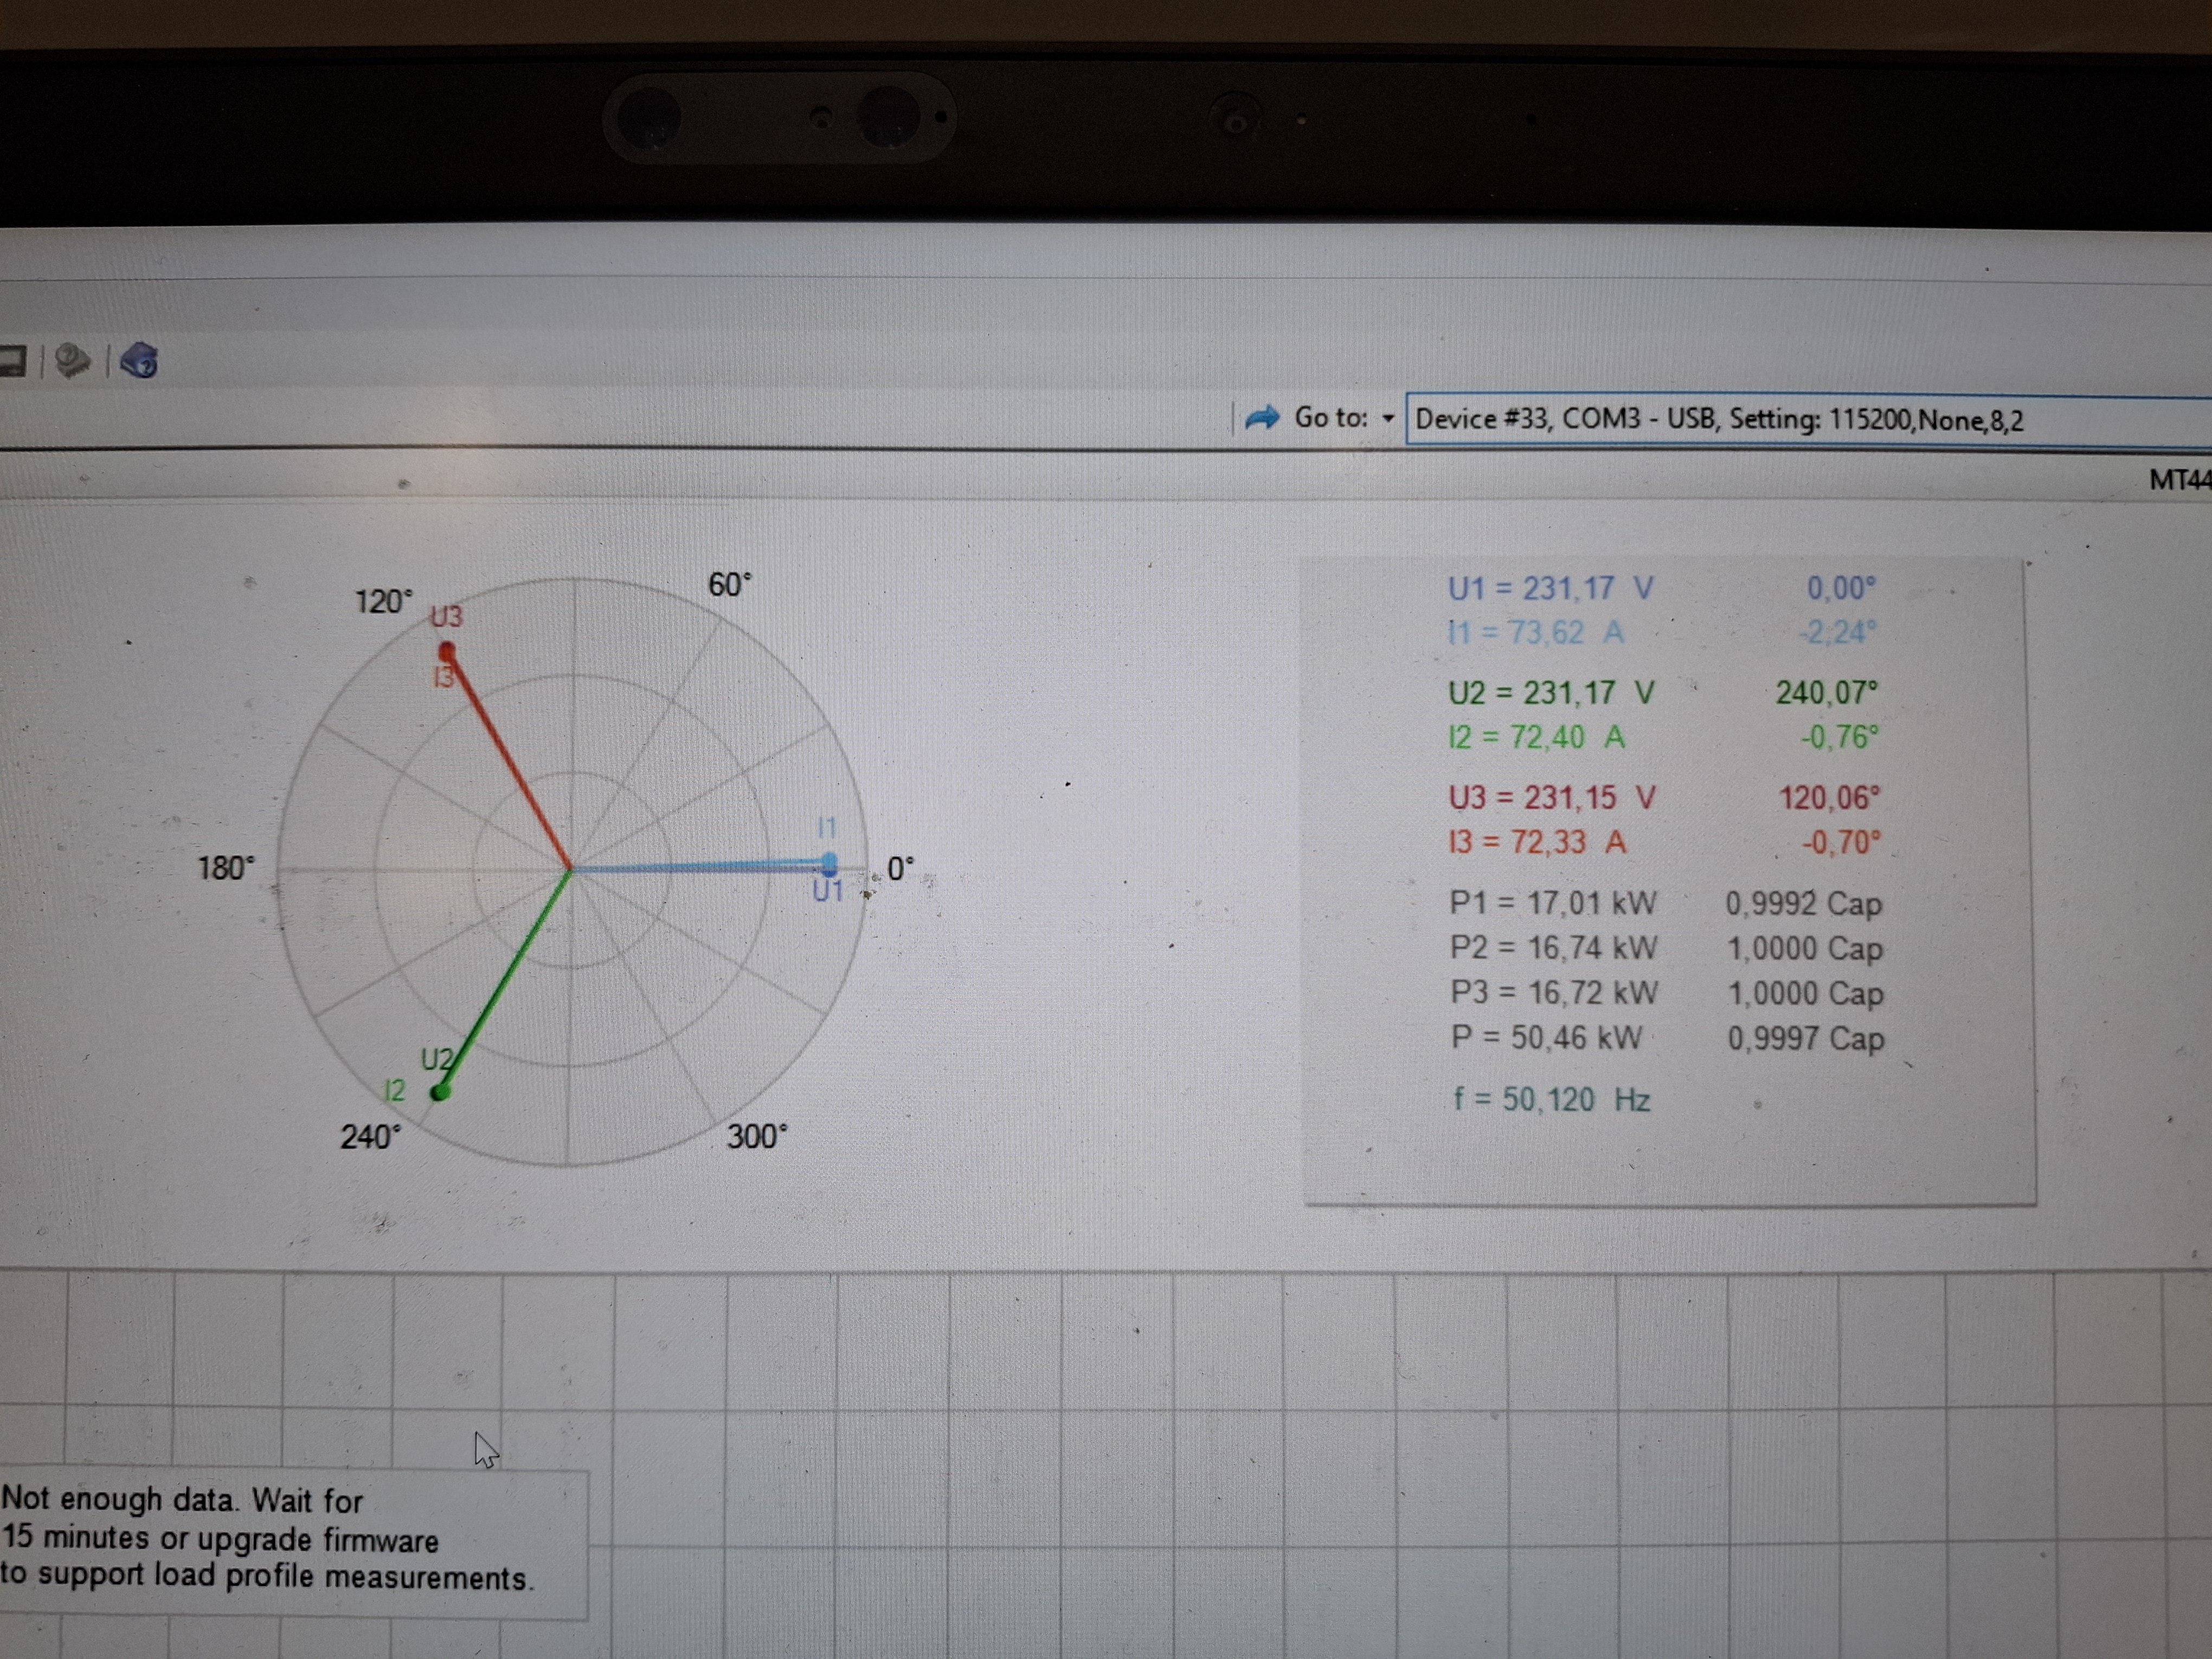Click the 180° label on the diagram

point(226,867)
